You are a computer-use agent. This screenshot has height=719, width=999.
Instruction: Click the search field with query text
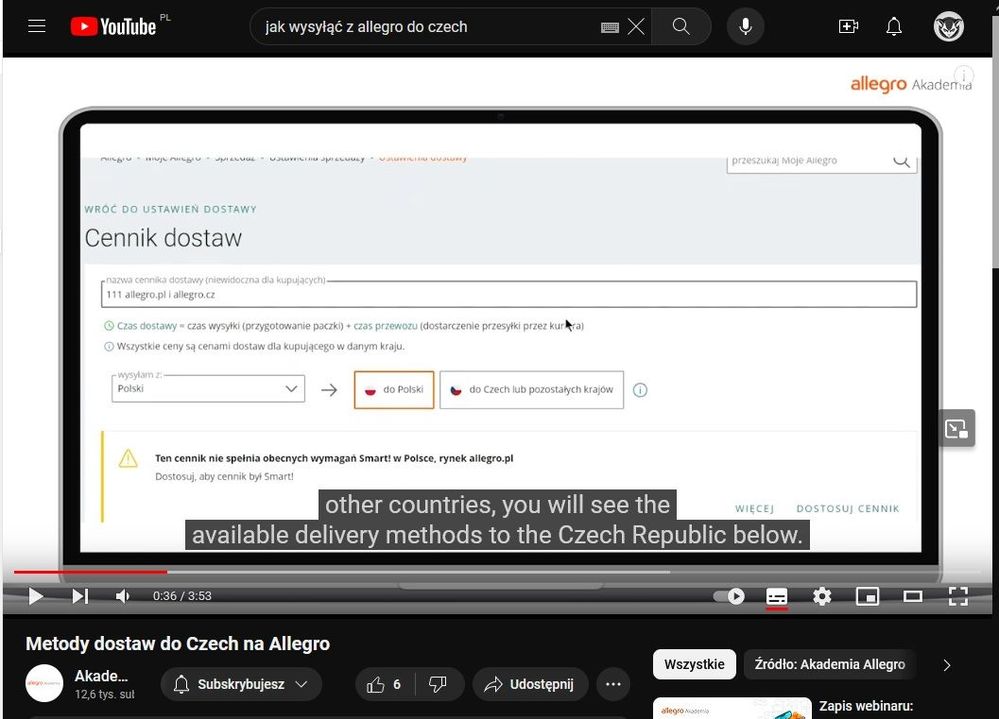424,27
